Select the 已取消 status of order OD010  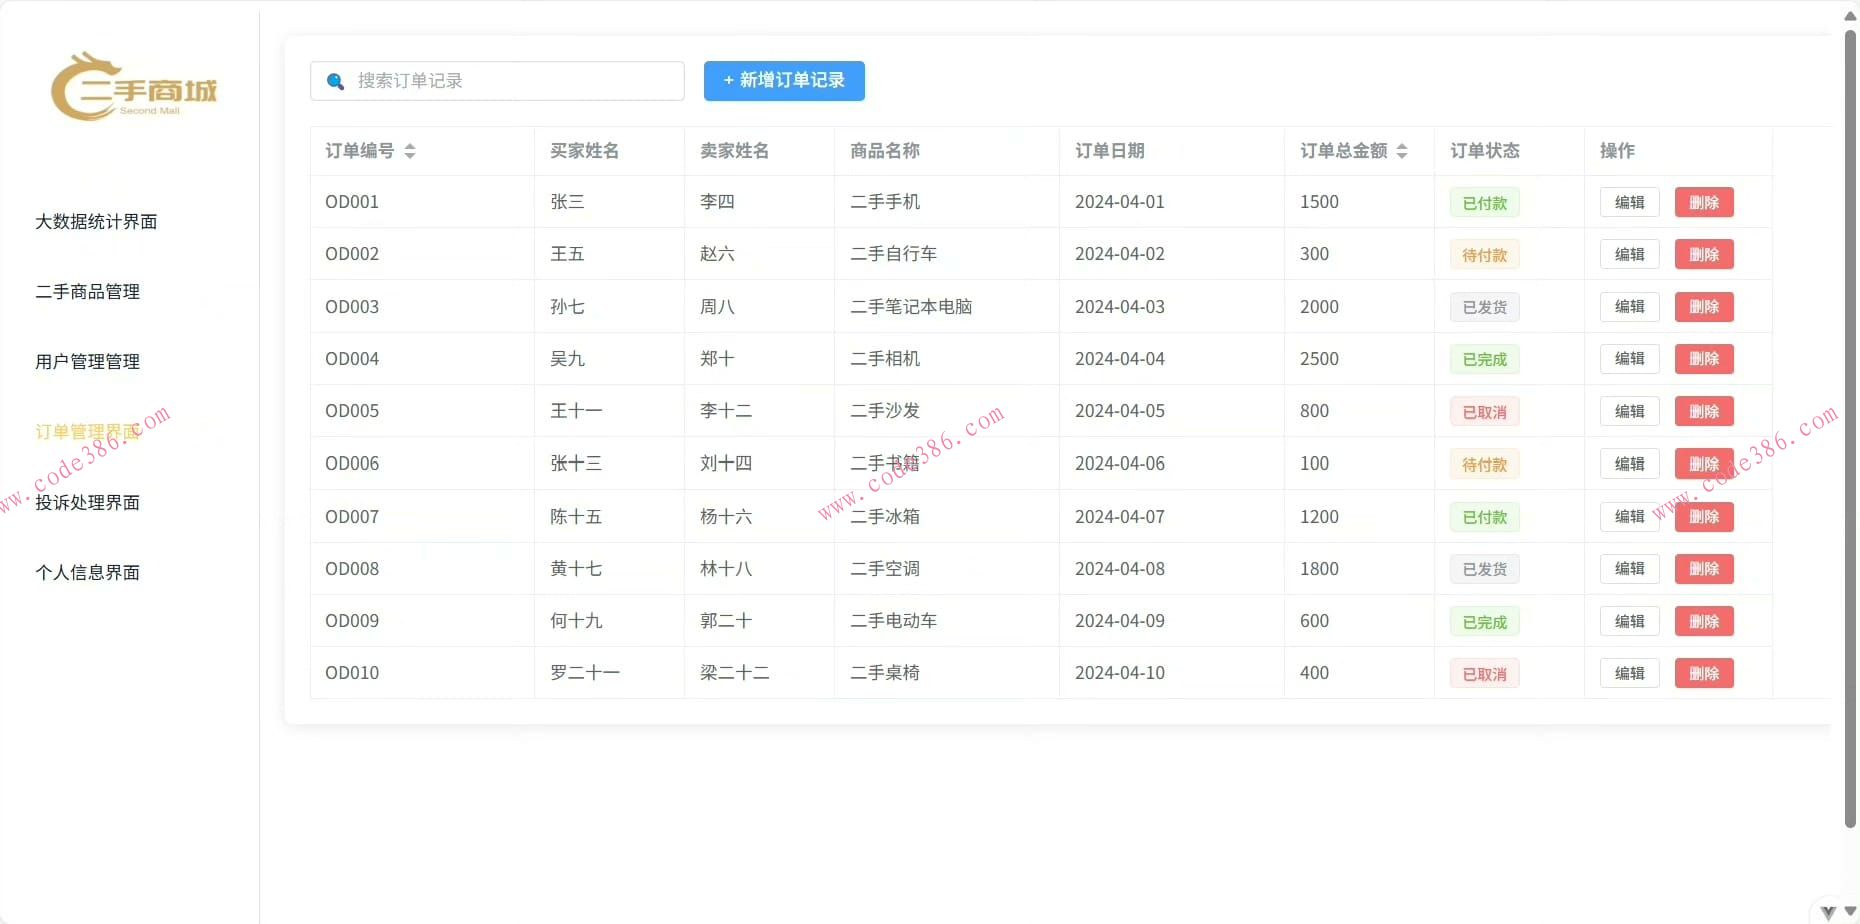tap(1483, 673)
